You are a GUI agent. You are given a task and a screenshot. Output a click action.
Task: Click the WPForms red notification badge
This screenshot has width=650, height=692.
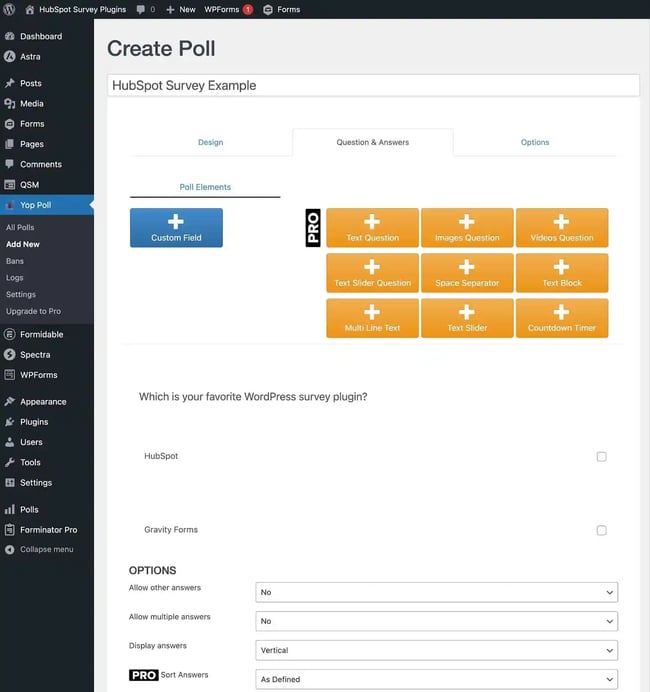point(248,9)
